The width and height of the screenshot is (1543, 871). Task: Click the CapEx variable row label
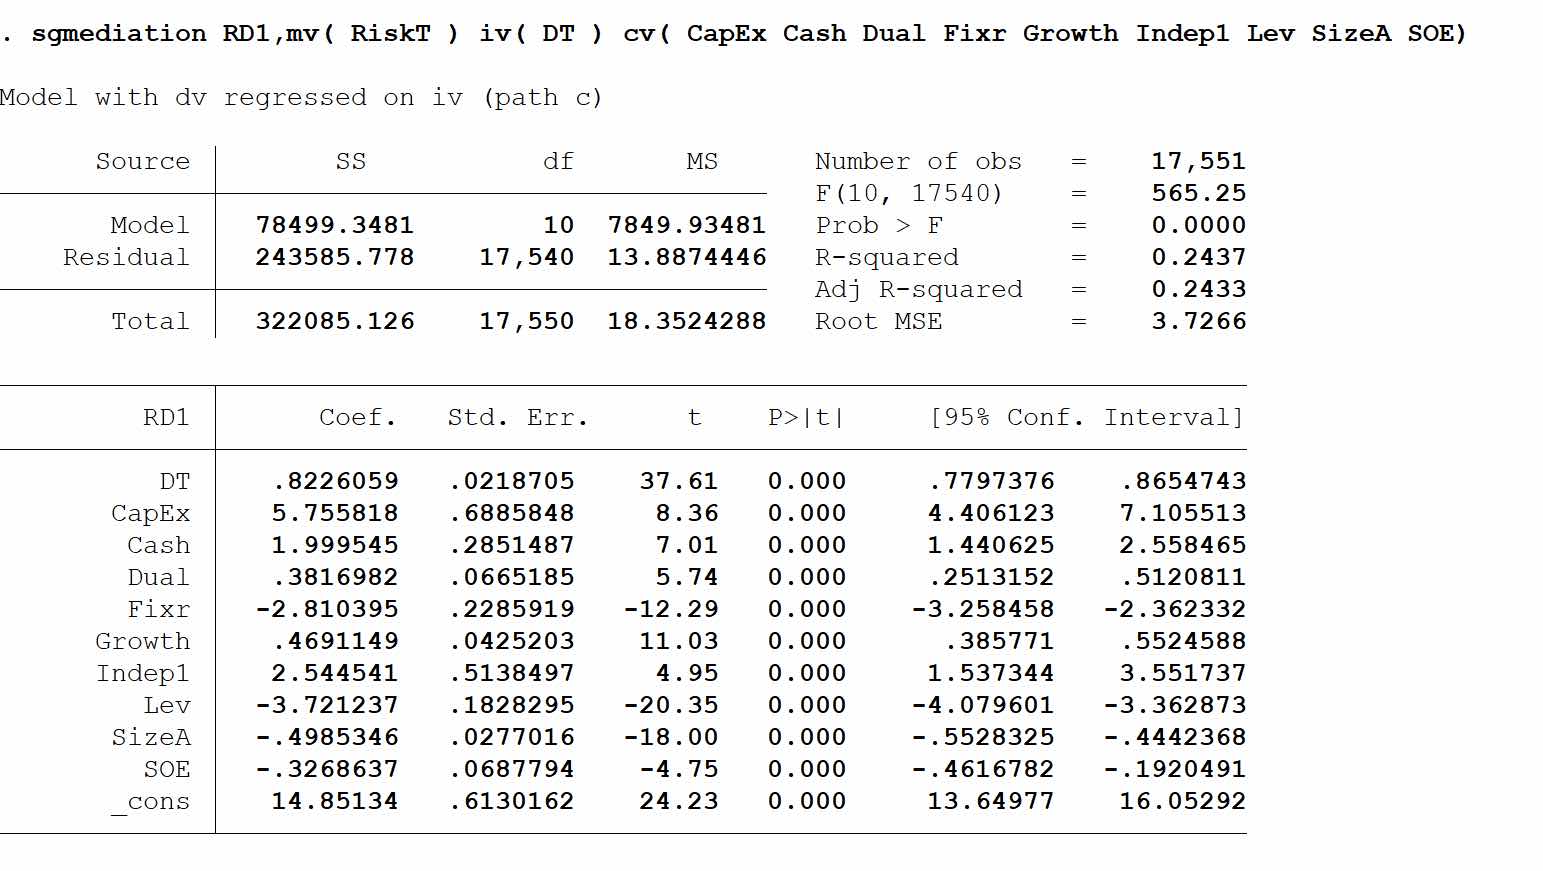(x=150, y=514)
